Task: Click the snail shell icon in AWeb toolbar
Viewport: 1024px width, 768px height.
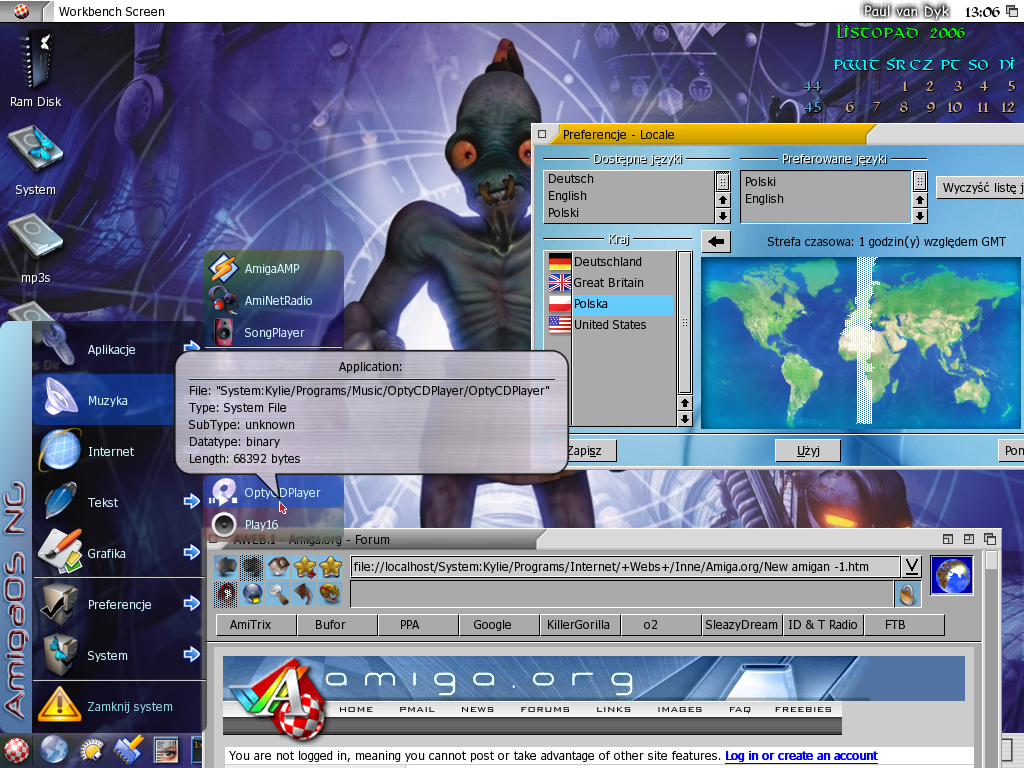Action: (x=330, y=594)
